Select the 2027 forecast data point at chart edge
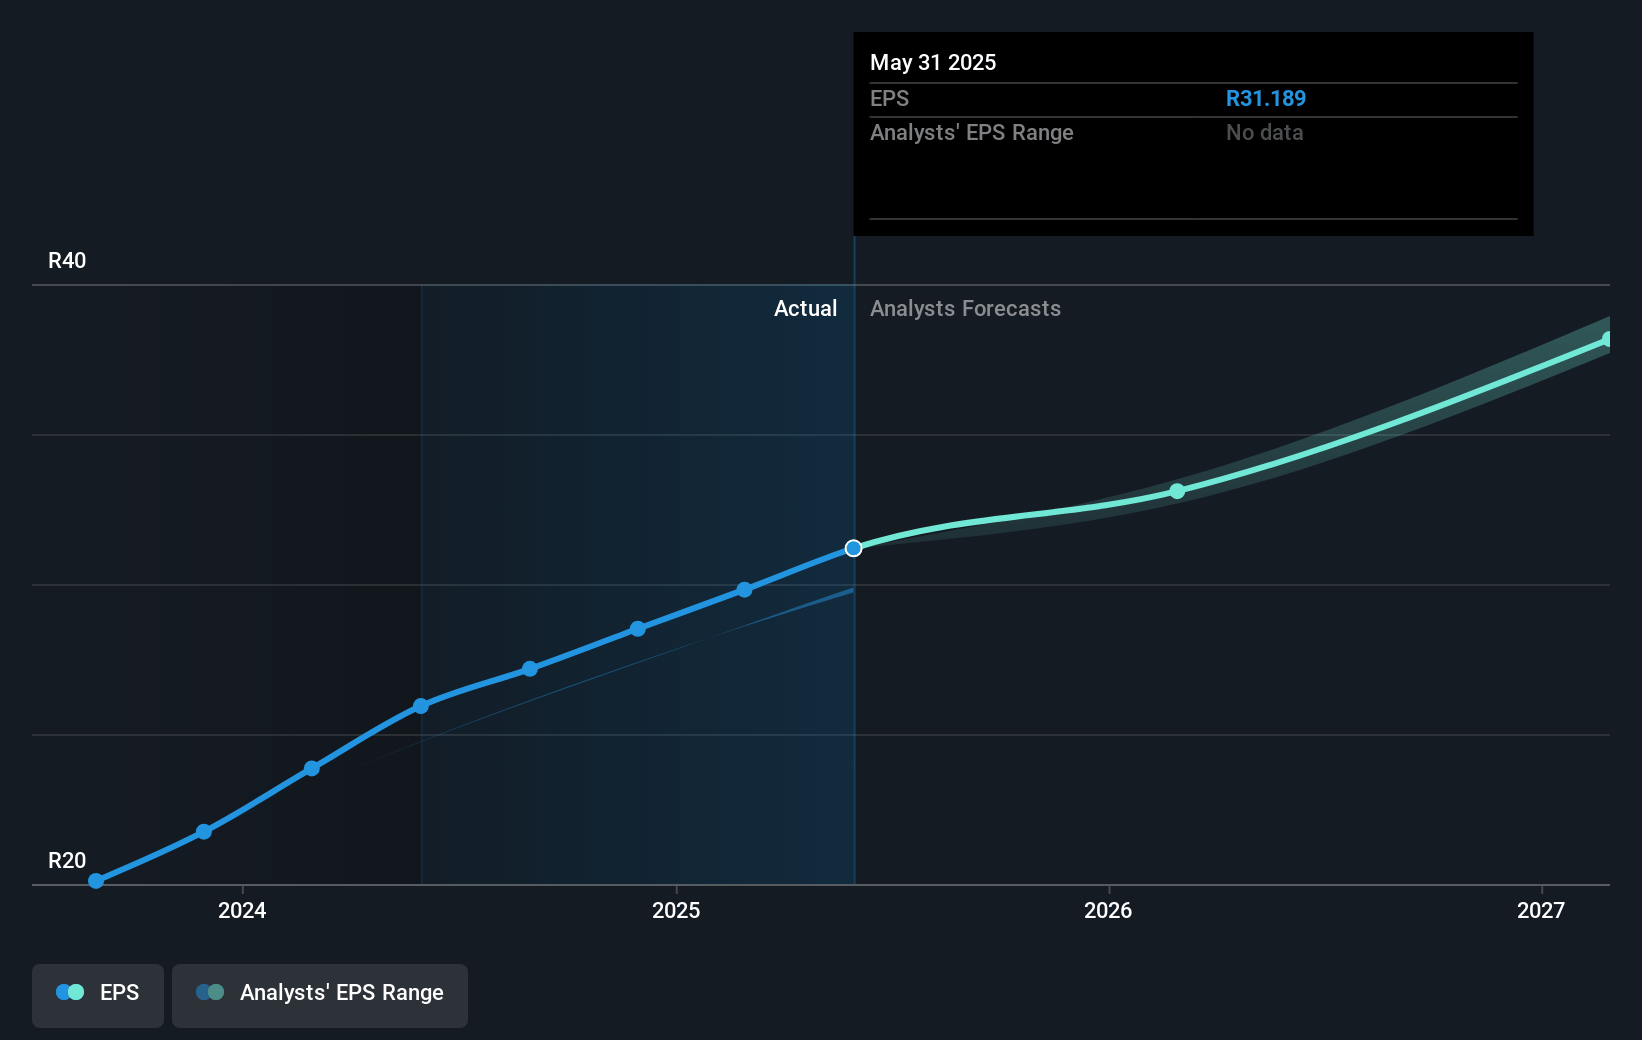1642x1040 pixels. [1608, 340]
